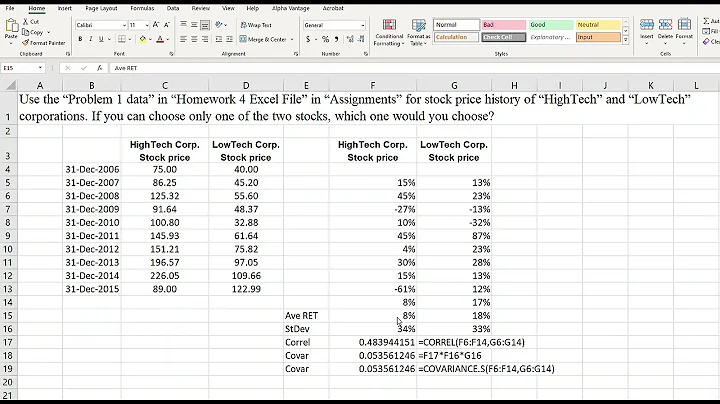Viewport: 720px width, 404px height.
Task: Open the Merge & Center dropdown arrow
Action: point(292,39)
